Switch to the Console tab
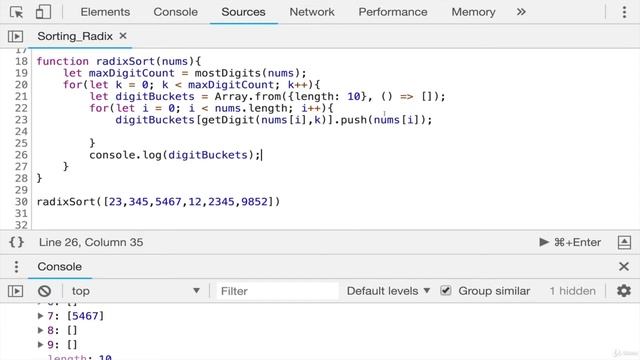The height and width of the screenshot is (360, 640). 176,12
